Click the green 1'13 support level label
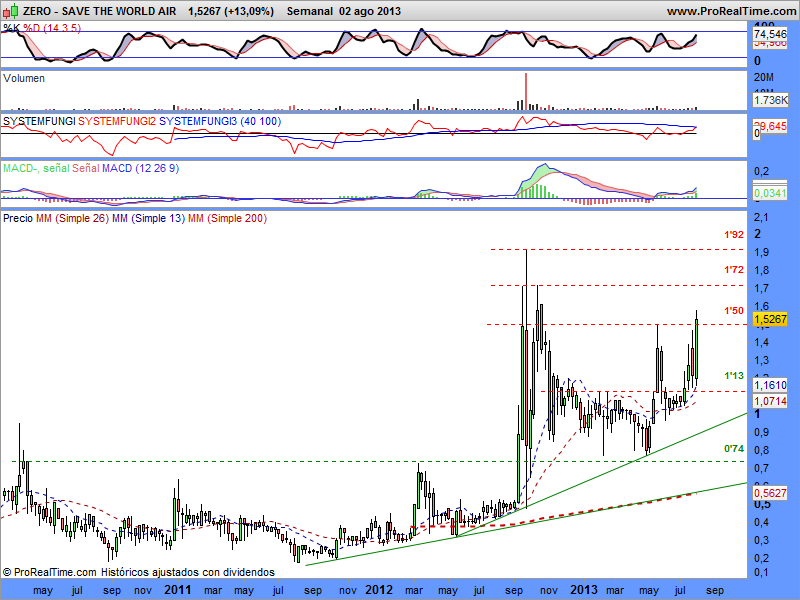 pos(734,376)
